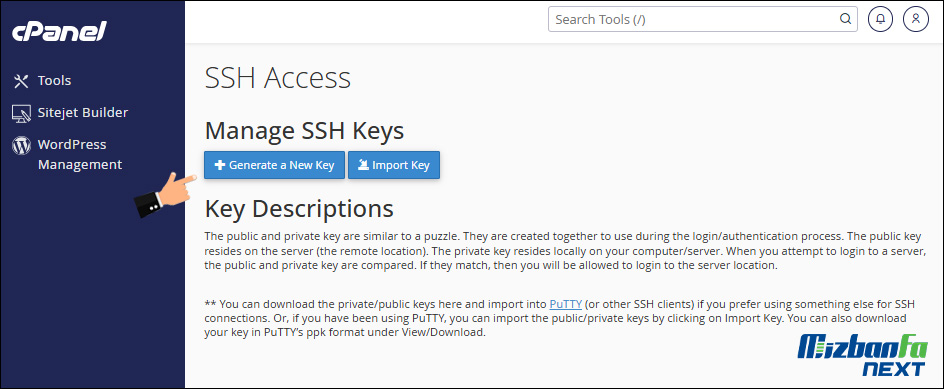The image size is (944, 389).
Task: Open the user account icon
Action: click(916, 19)
